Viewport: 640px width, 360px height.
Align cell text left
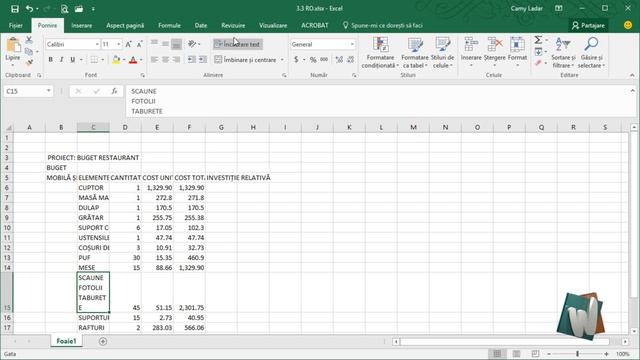click(154, 60)
